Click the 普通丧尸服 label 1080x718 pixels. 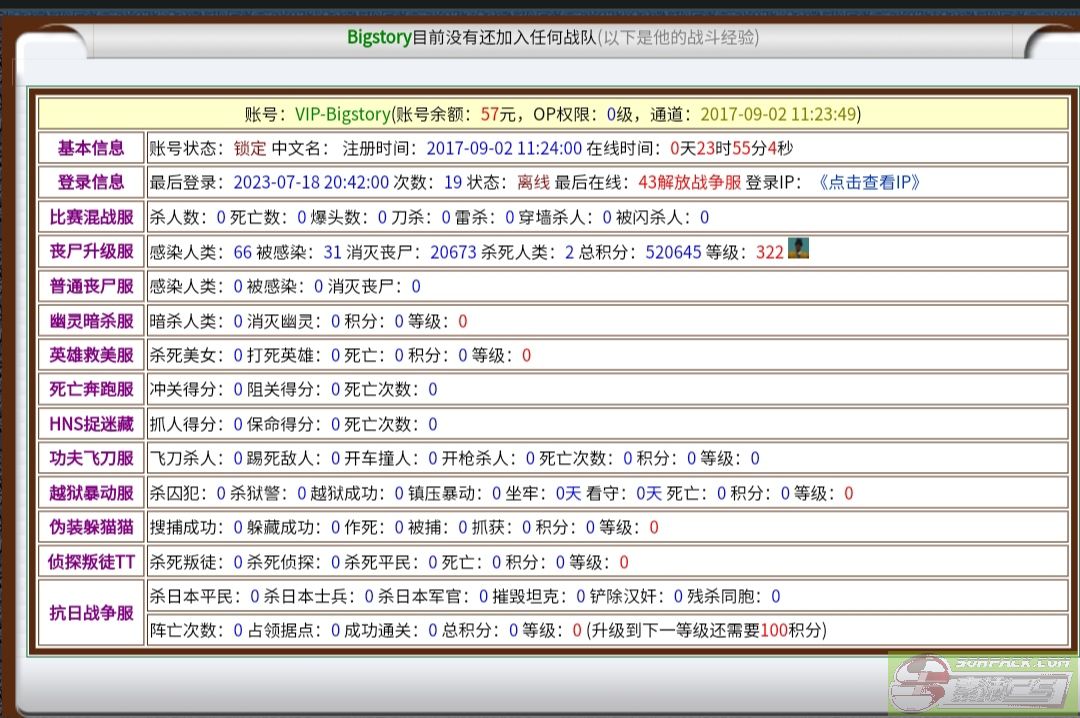(x=91, y=286)
